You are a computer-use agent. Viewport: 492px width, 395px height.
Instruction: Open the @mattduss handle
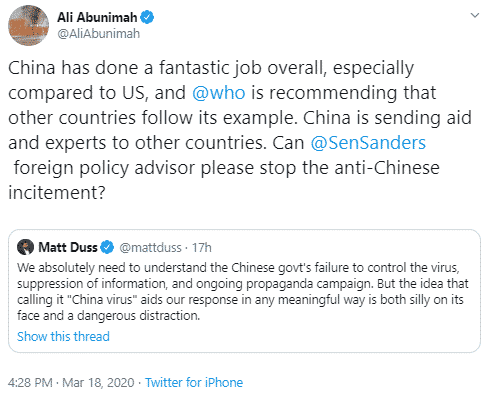click(150, 248)
